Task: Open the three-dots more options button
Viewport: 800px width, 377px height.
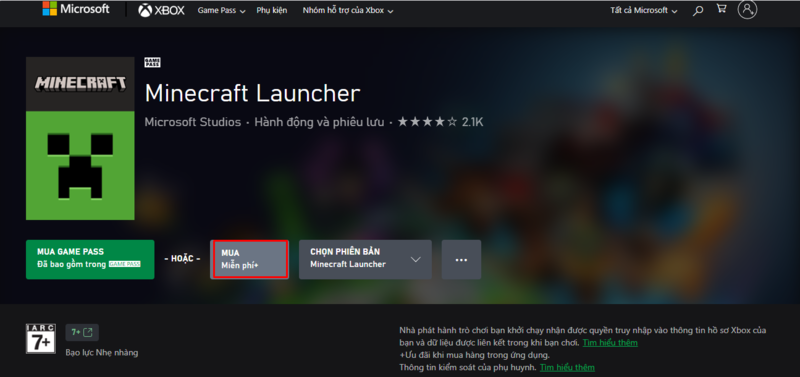Action: point(461,260)
